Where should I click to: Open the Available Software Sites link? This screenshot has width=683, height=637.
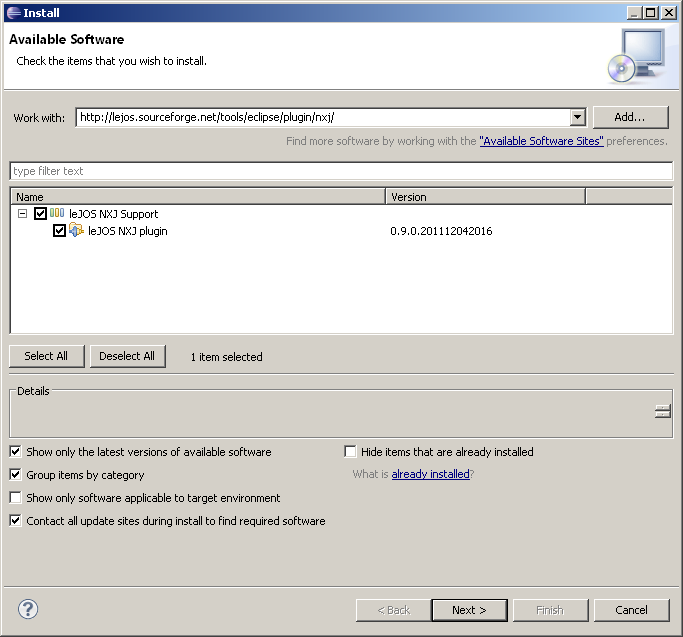click(541, 141)
